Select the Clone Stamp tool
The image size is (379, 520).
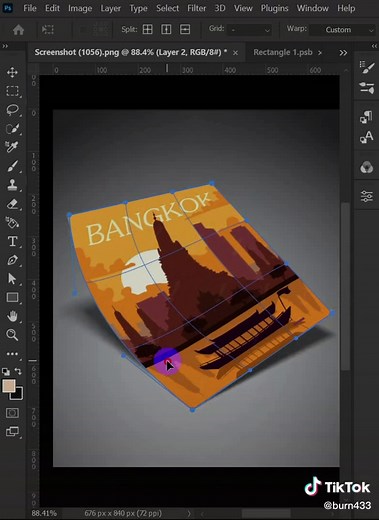(x=12, y=184)
